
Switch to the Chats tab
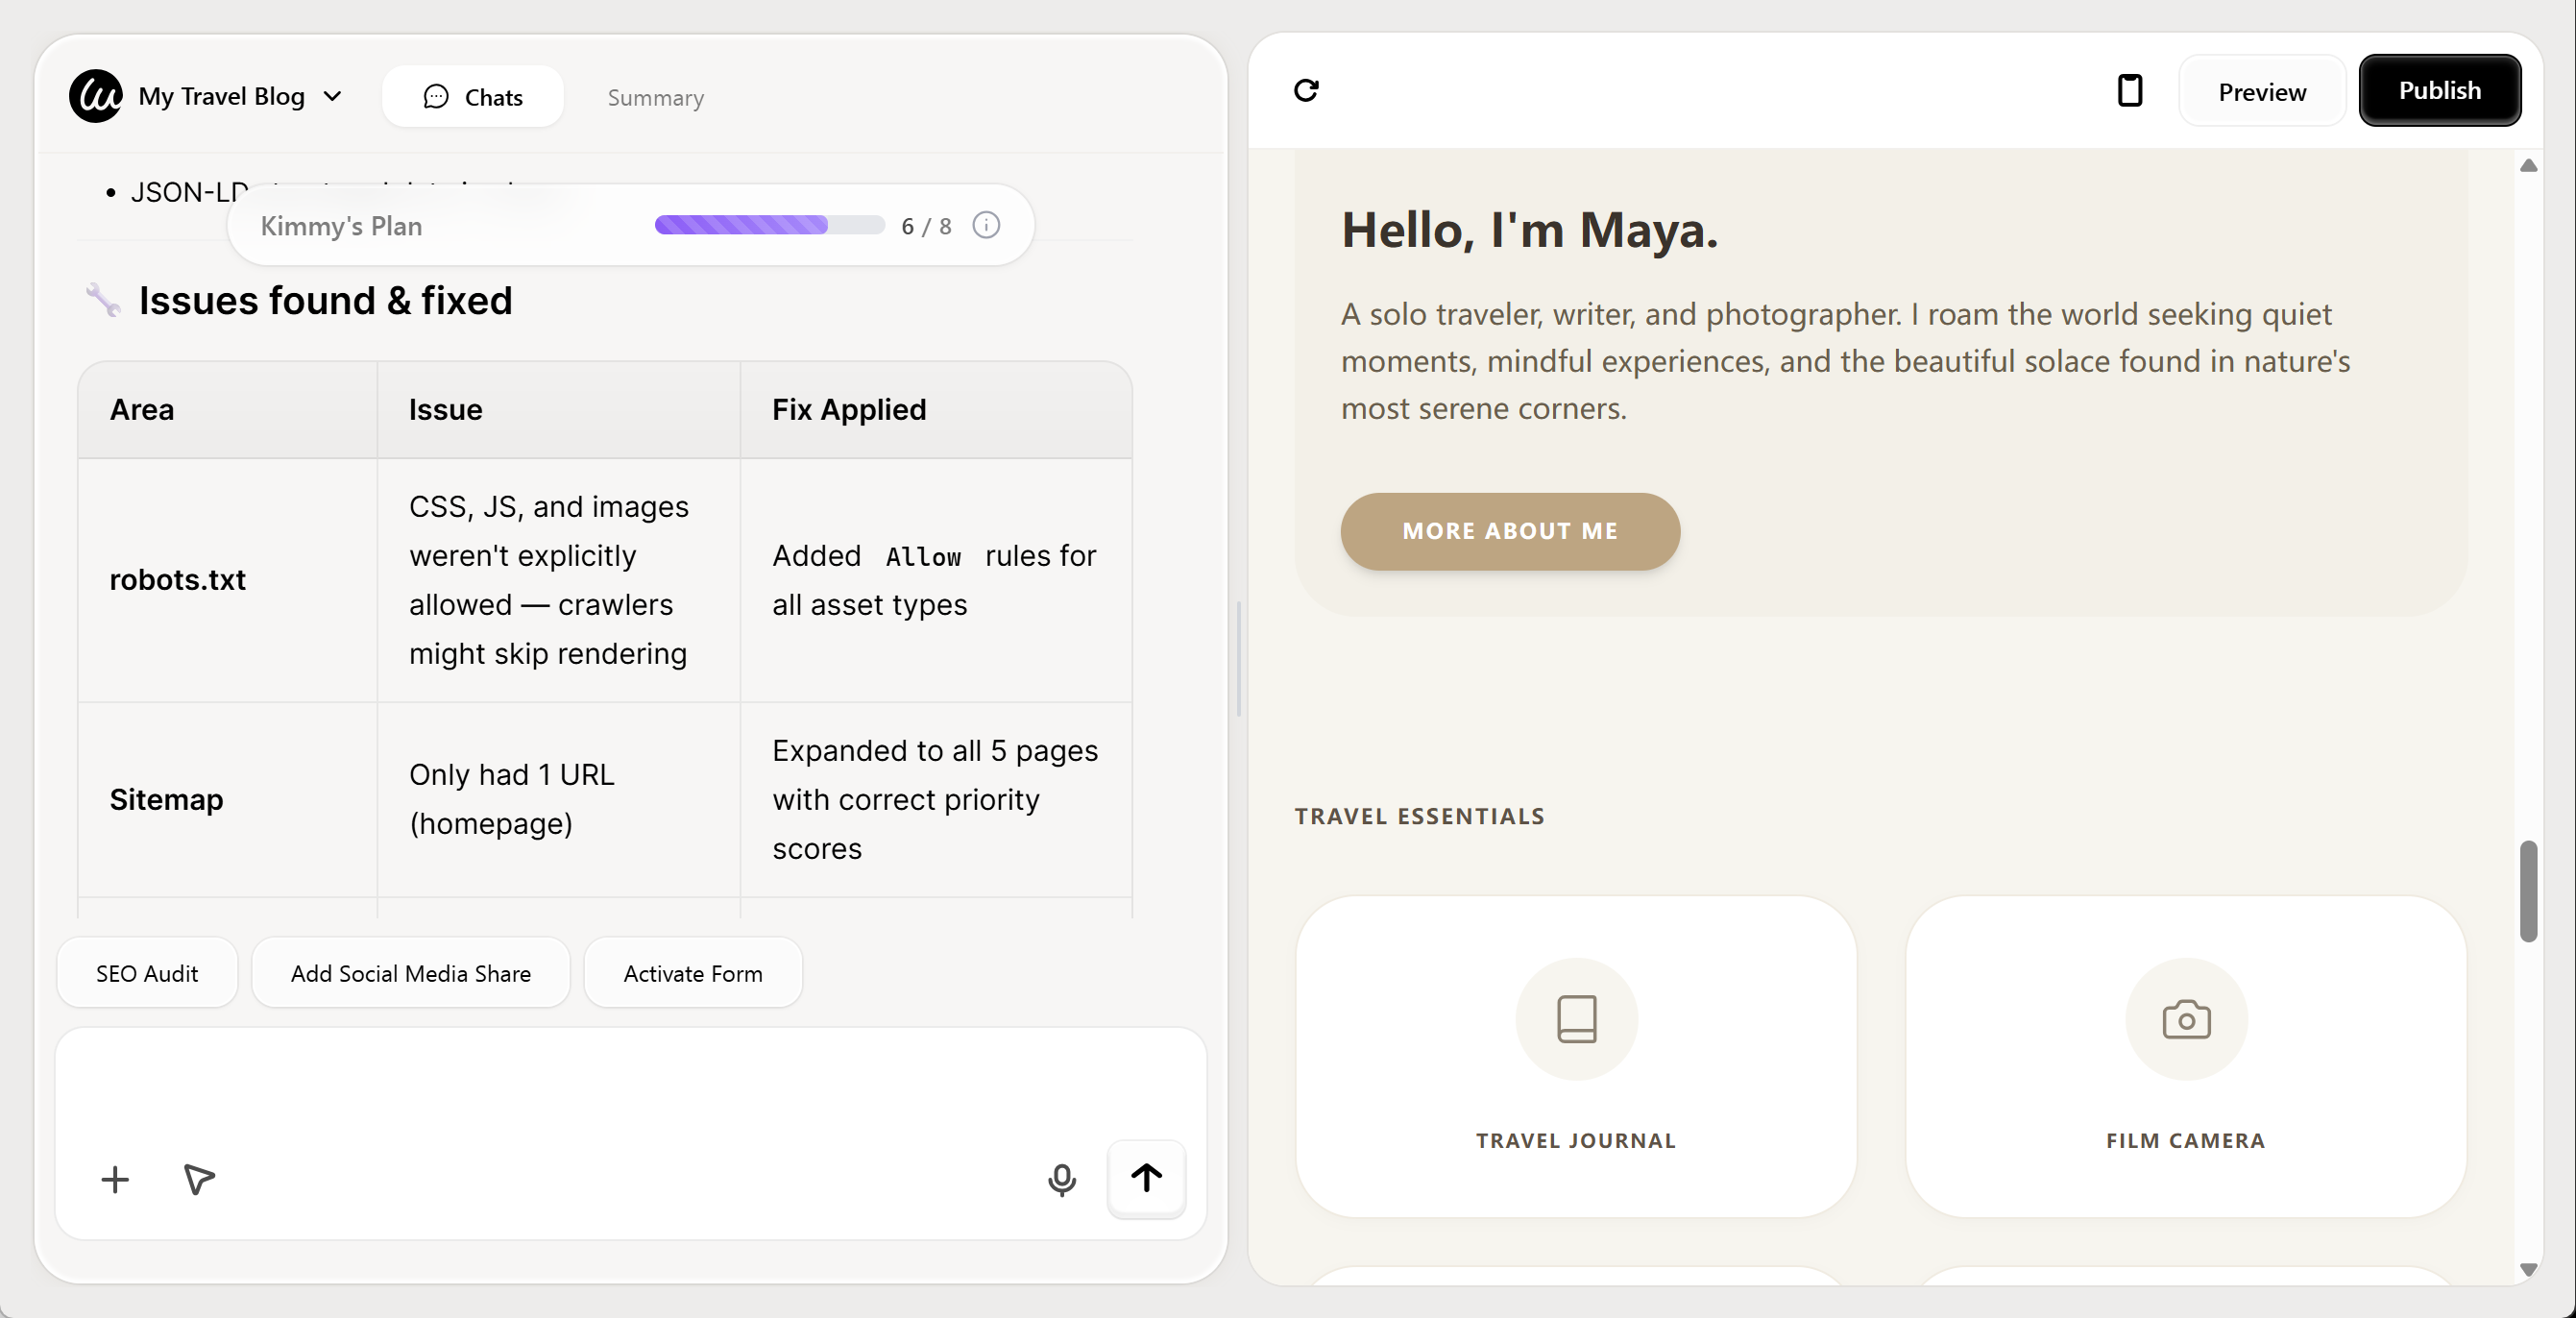click(x=473, y=97)
